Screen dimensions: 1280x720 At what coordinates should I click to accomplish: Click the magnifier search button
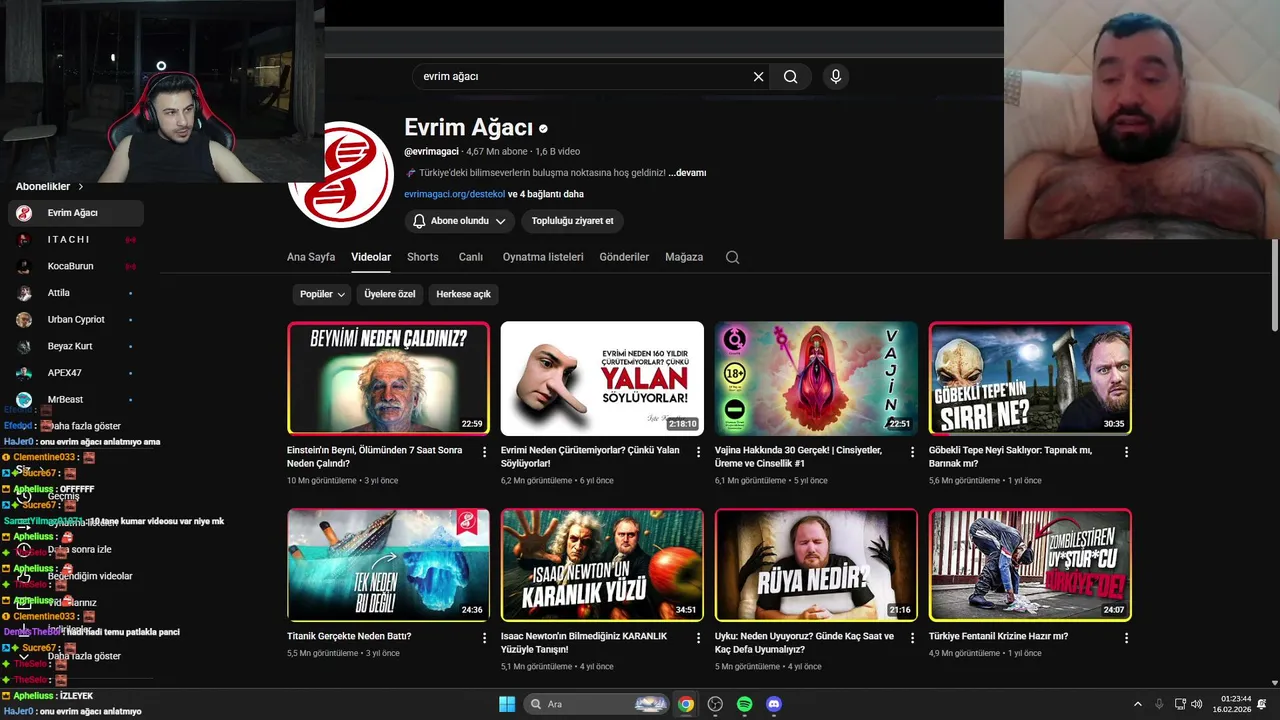(791, 77)
